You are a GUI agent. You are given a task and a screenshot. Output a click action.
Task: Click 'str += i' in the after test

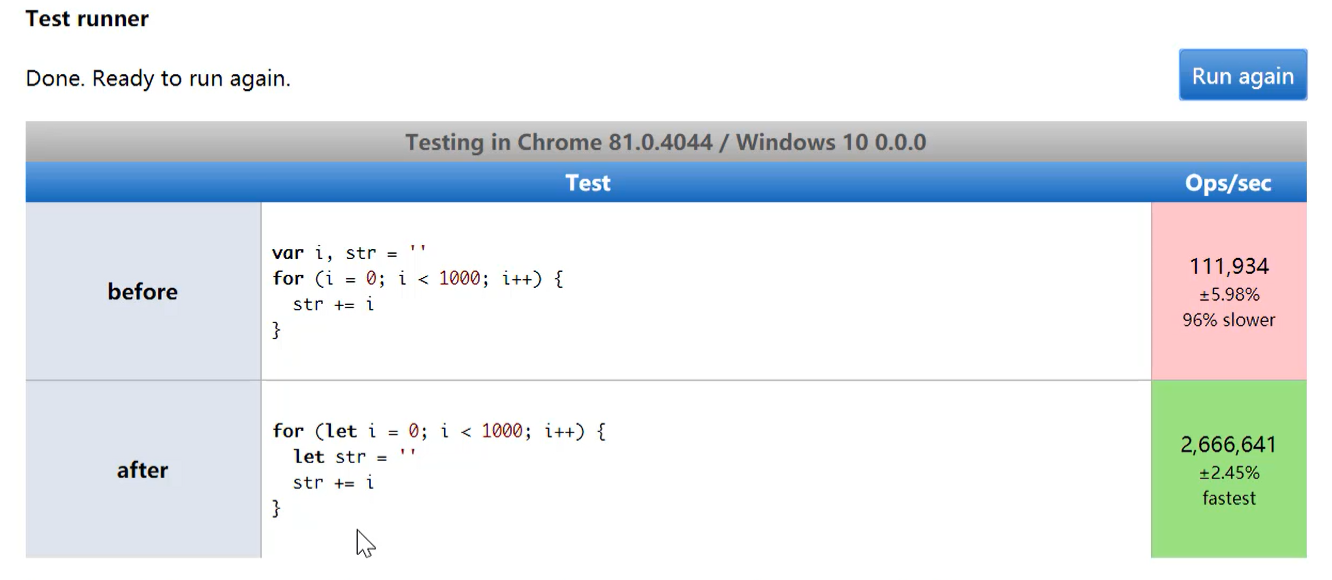[x=333, y=483]
